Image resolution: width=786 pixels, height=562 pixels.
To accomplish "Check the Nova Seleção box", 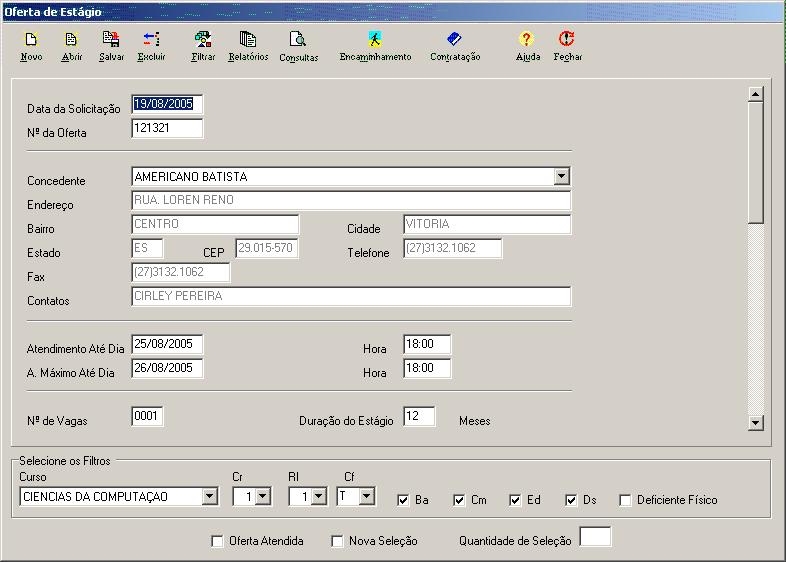I will (x=337, y=541).
